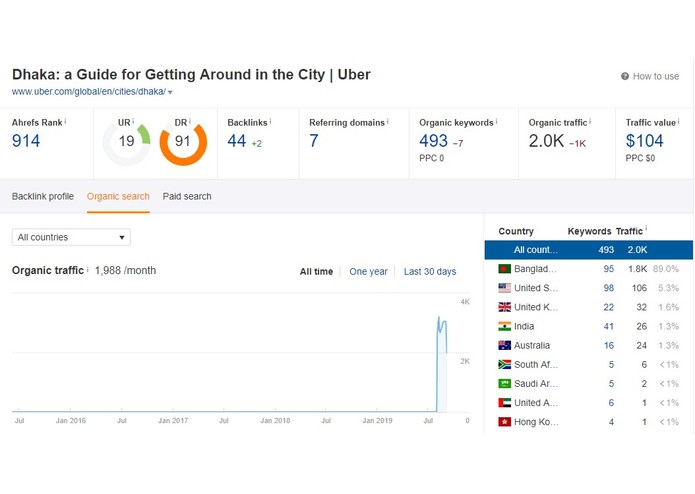This screenshot has height=494, width=695.
Task: Switch to the Backlink profile tab
Action: pyautogui.click(x=43, y=196)
